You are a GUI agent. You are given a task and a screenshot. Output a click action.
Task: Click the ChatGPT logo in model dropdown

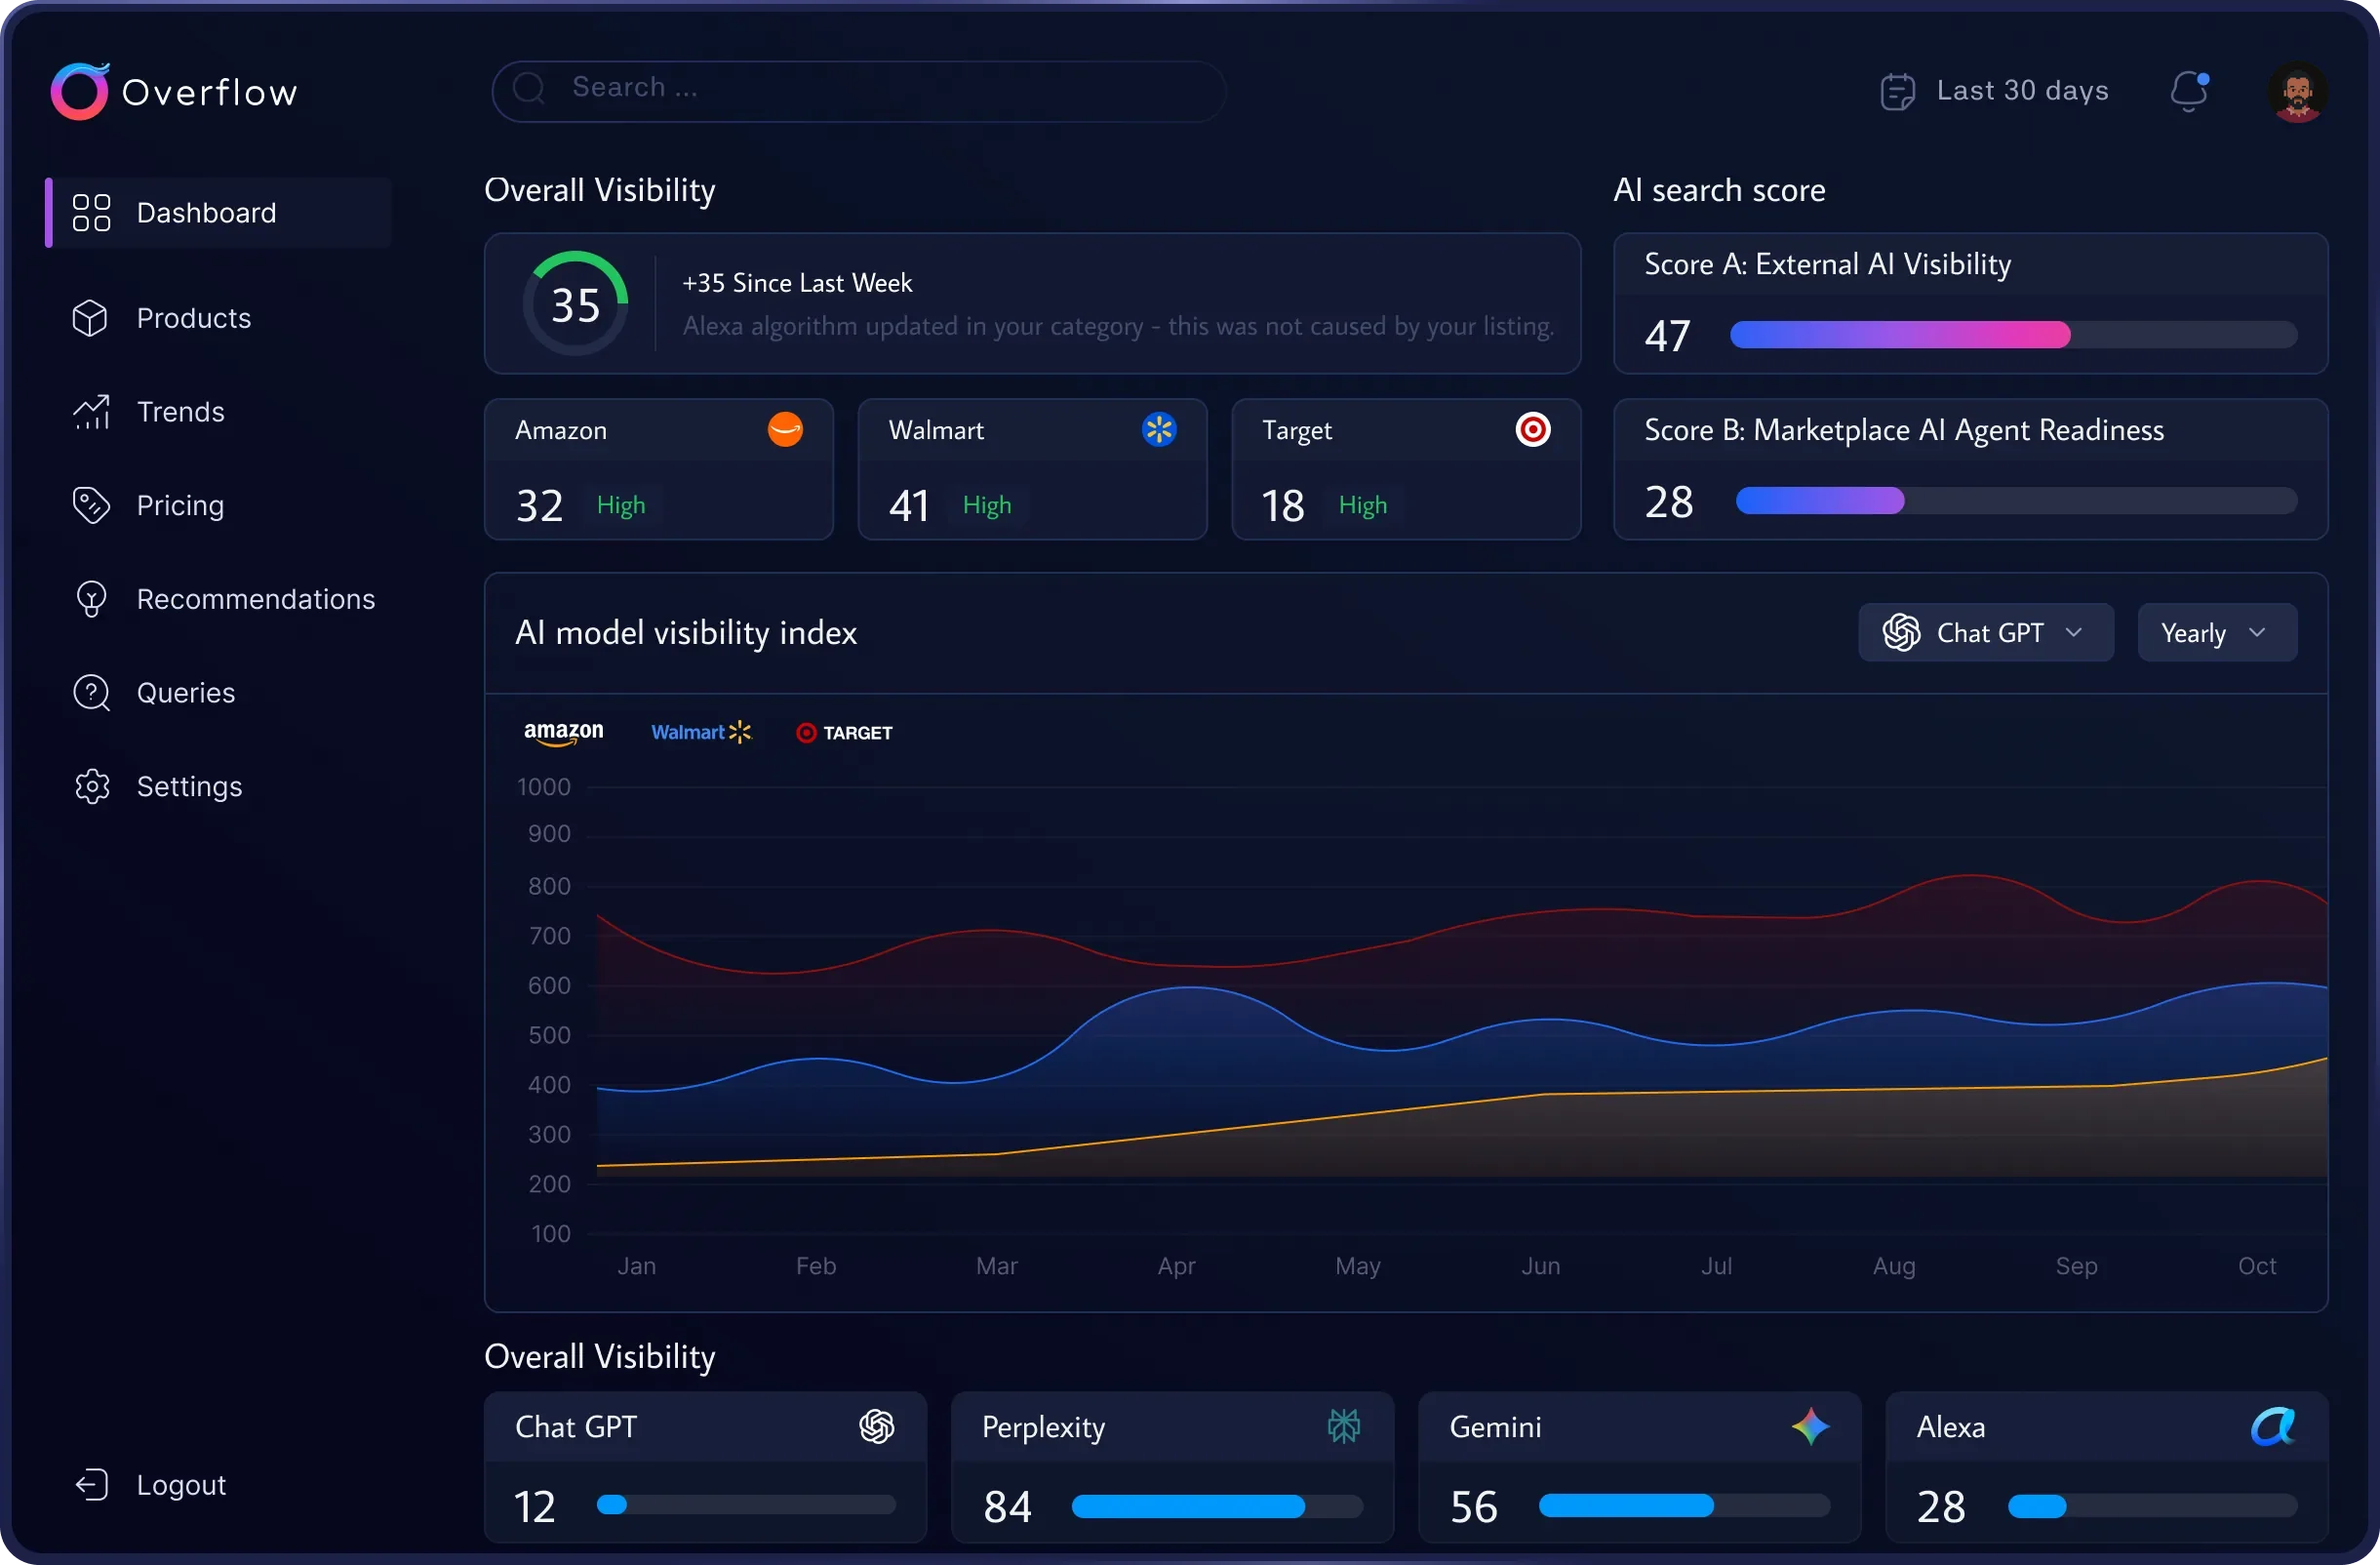tap(1901, 632)
